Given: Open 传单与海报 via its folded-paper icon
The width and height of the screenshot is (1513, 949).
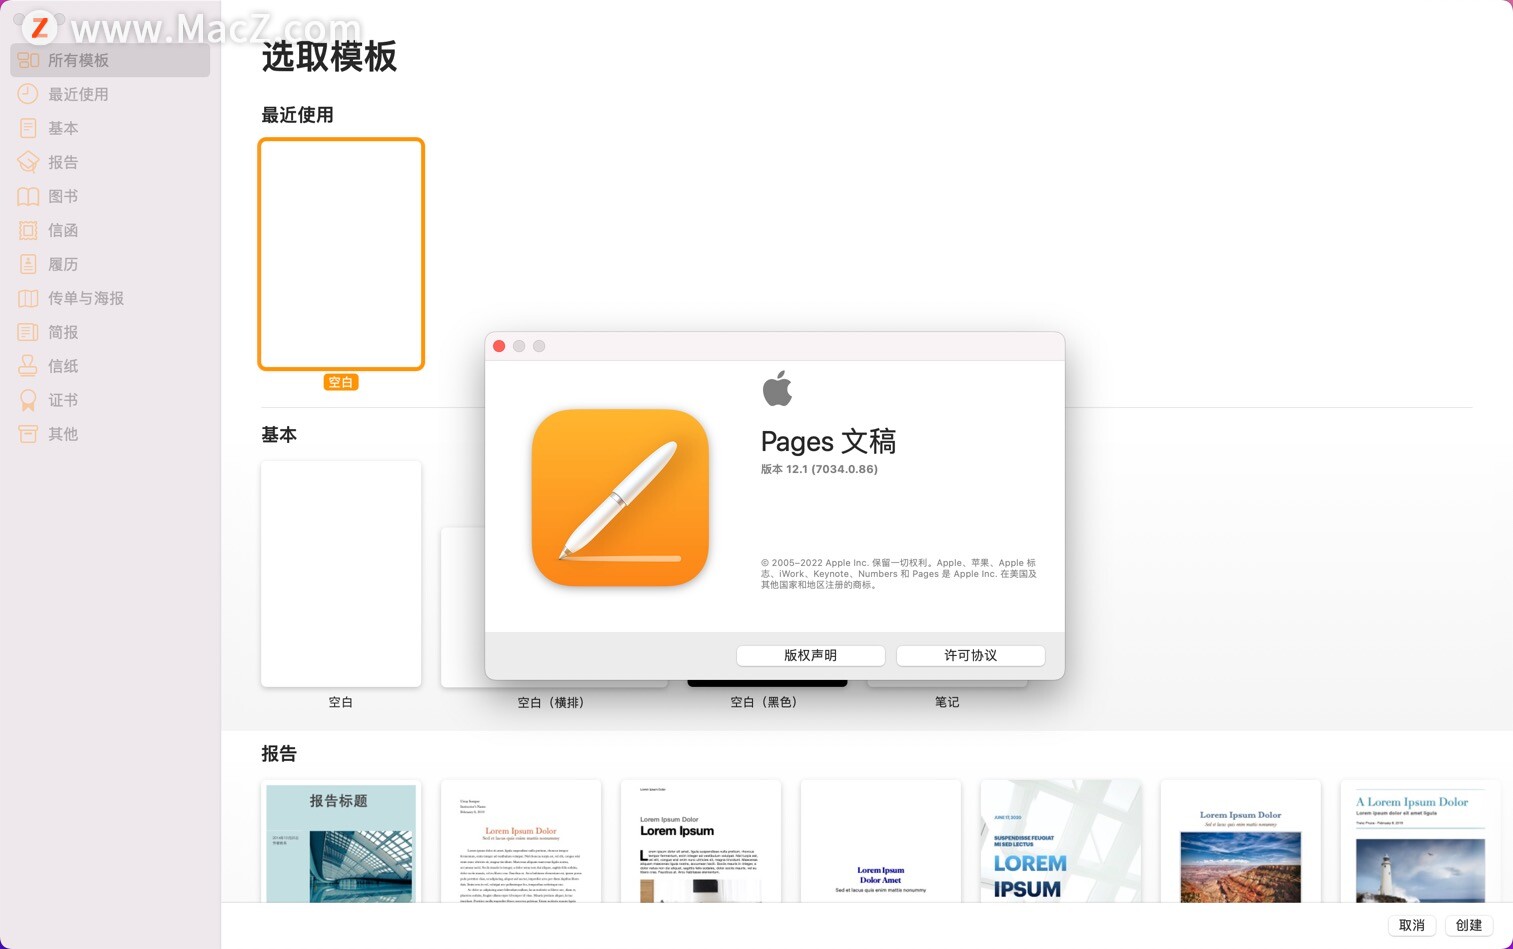Looking at the screenshot, I should [28, 298].
